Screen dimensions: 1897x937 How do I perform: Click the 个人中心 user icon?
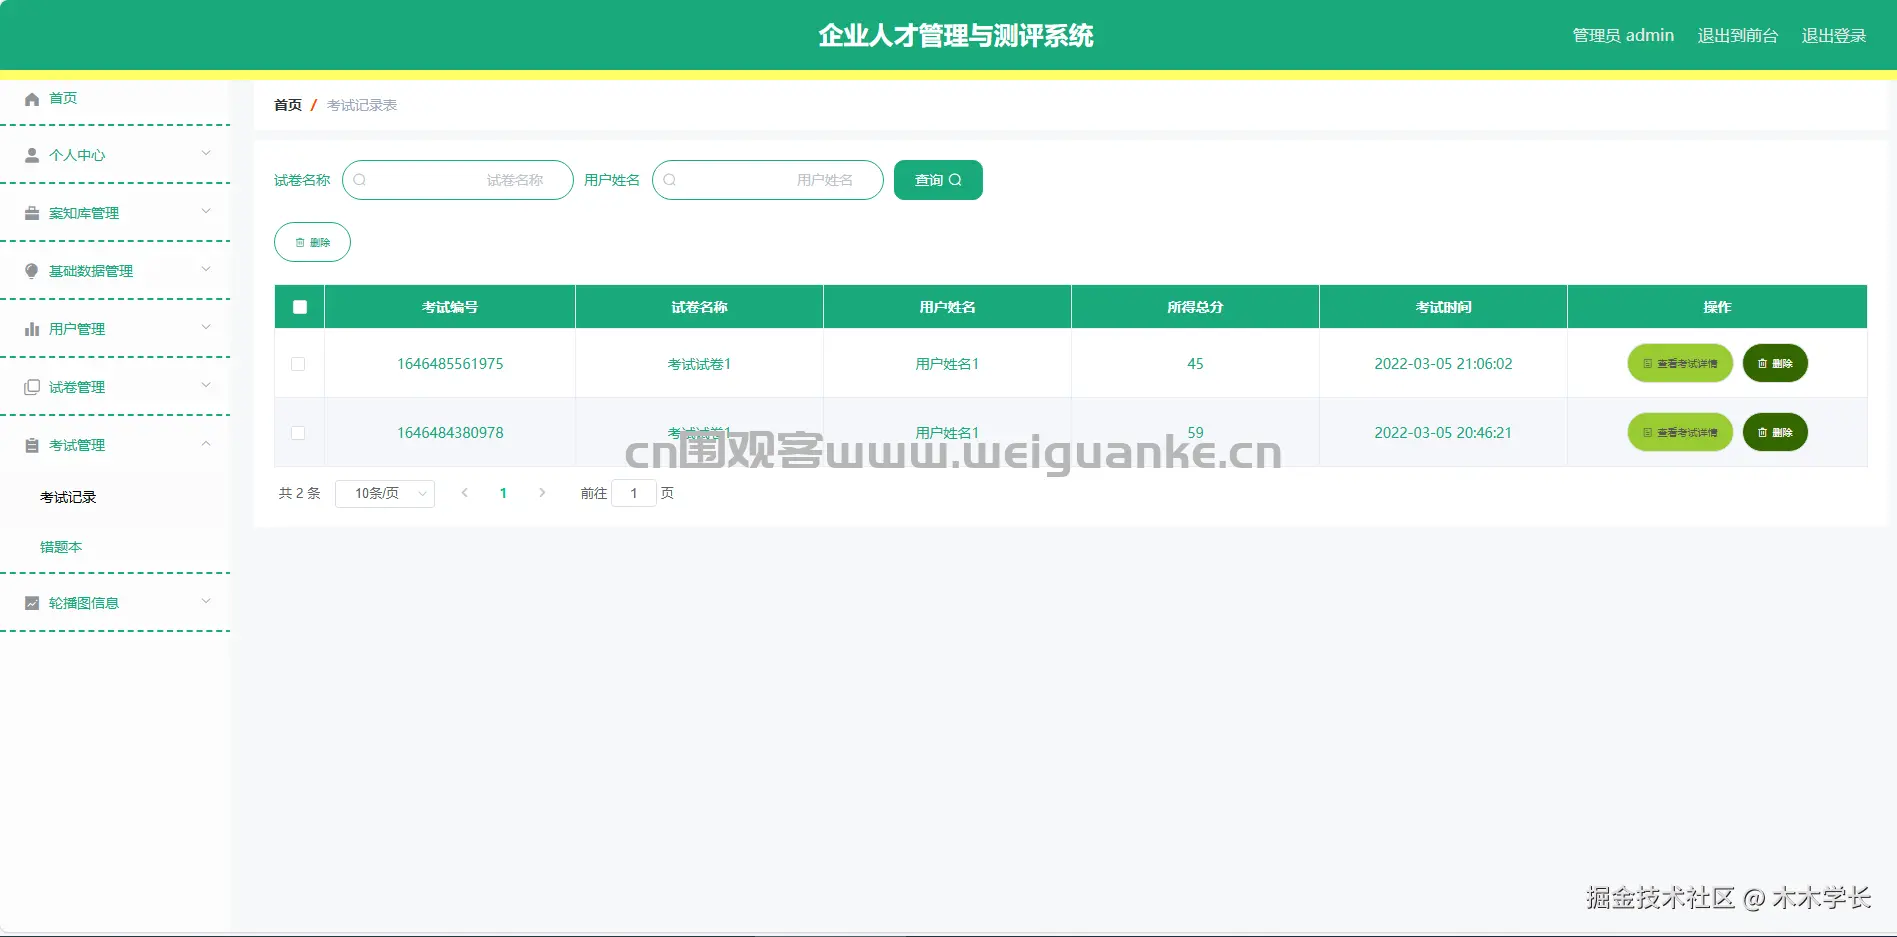(x=30, y=155)
